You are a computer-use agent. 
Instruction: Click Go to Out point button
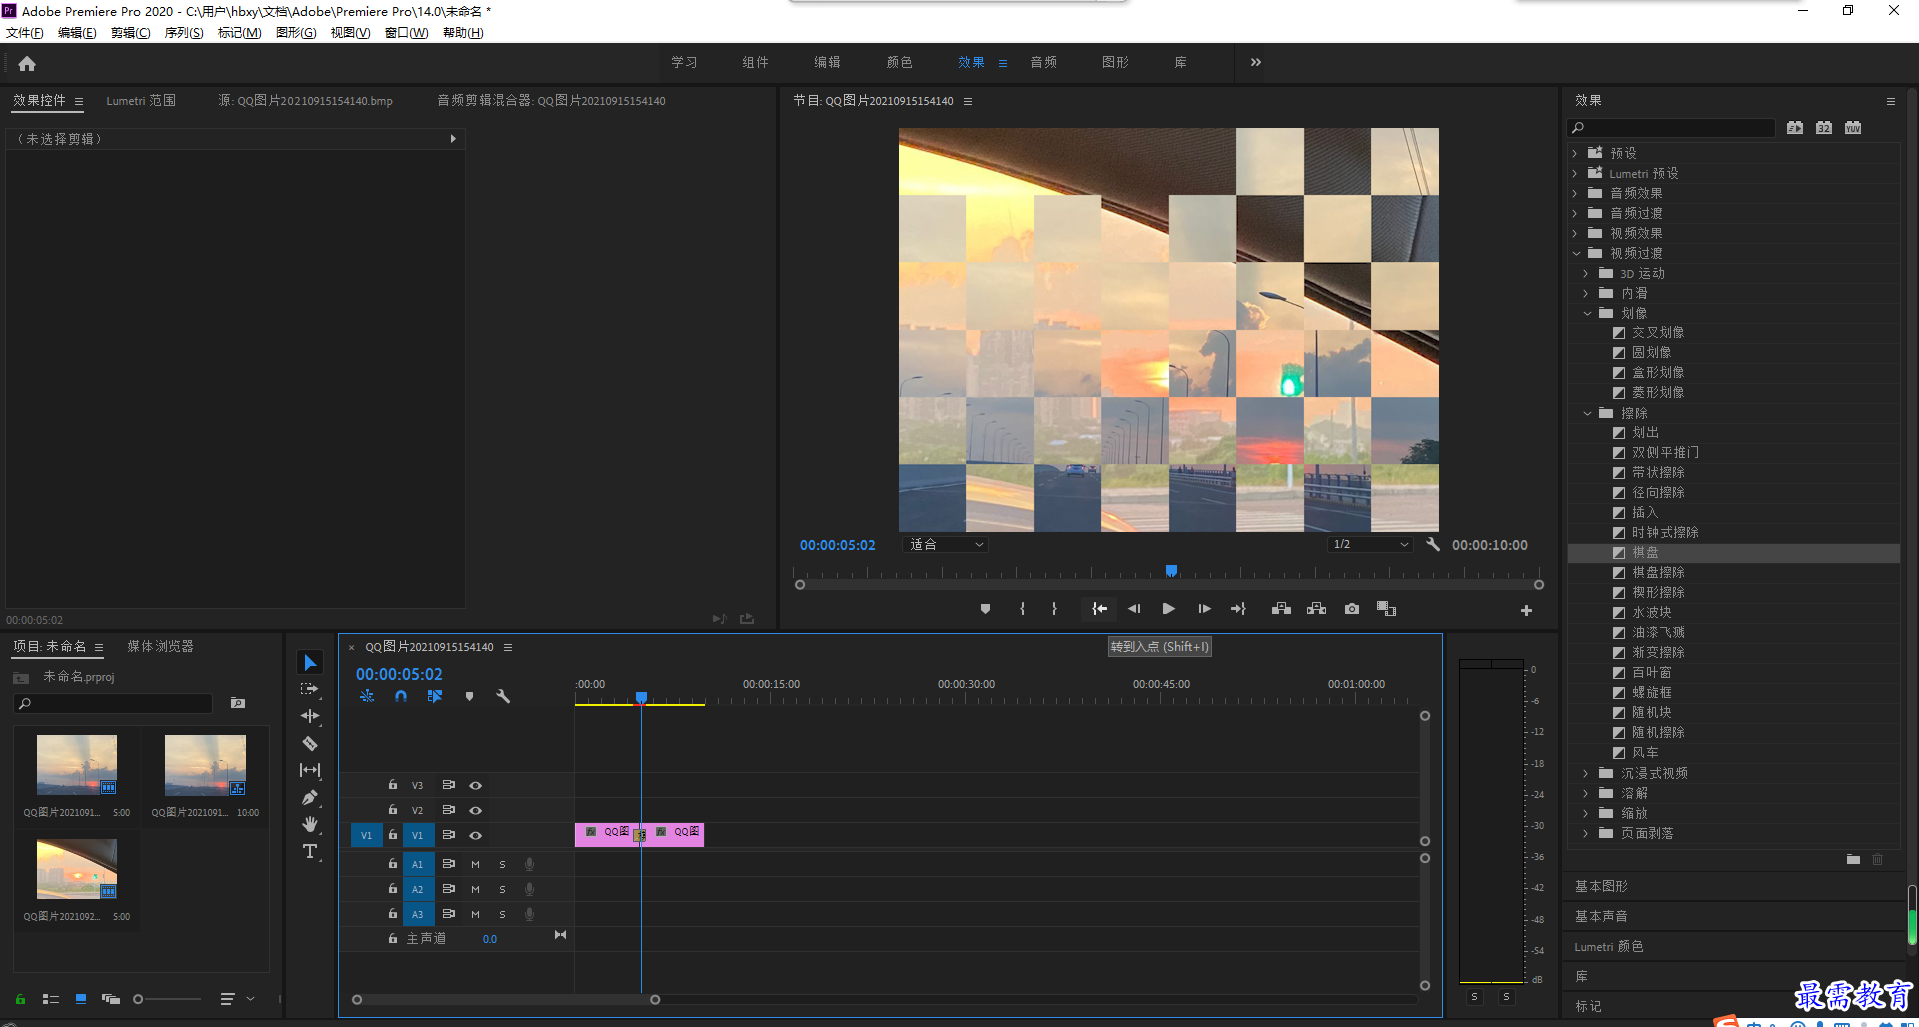coord(1238,608)
